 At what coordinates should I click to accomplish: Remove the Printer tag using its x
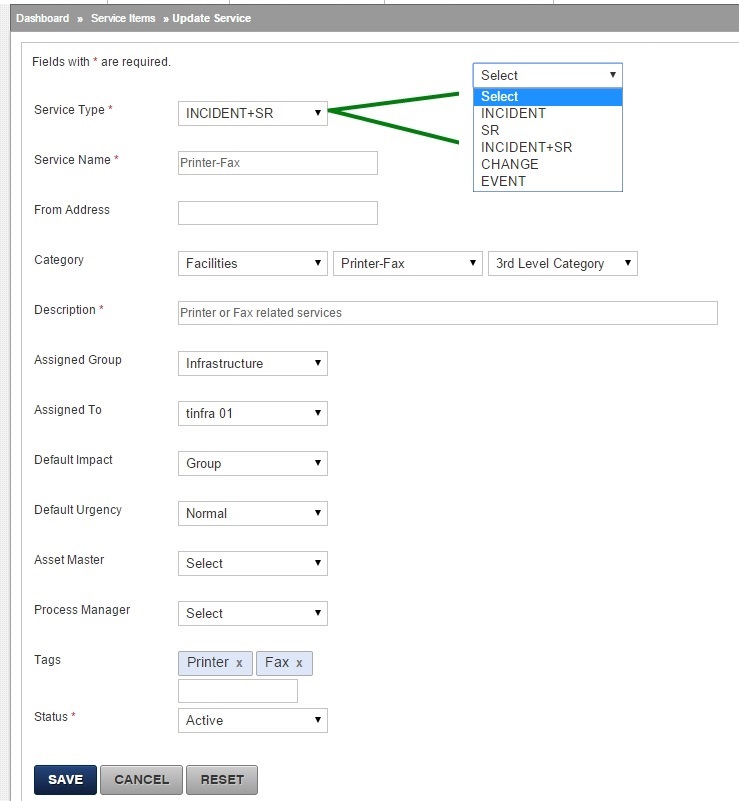pyautogui.click(x=239, y=663)
